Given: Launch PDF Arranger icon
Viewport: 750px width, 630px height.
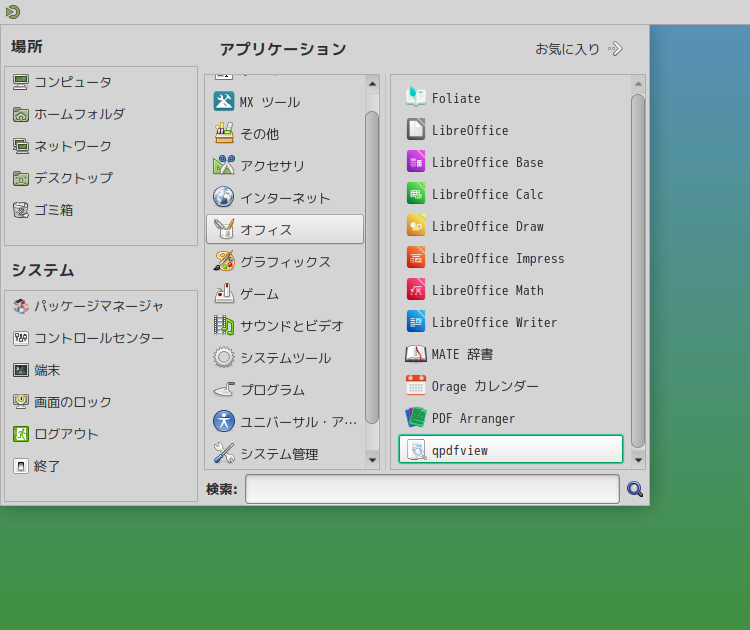Looking at the screenshot, I should 416,418.
